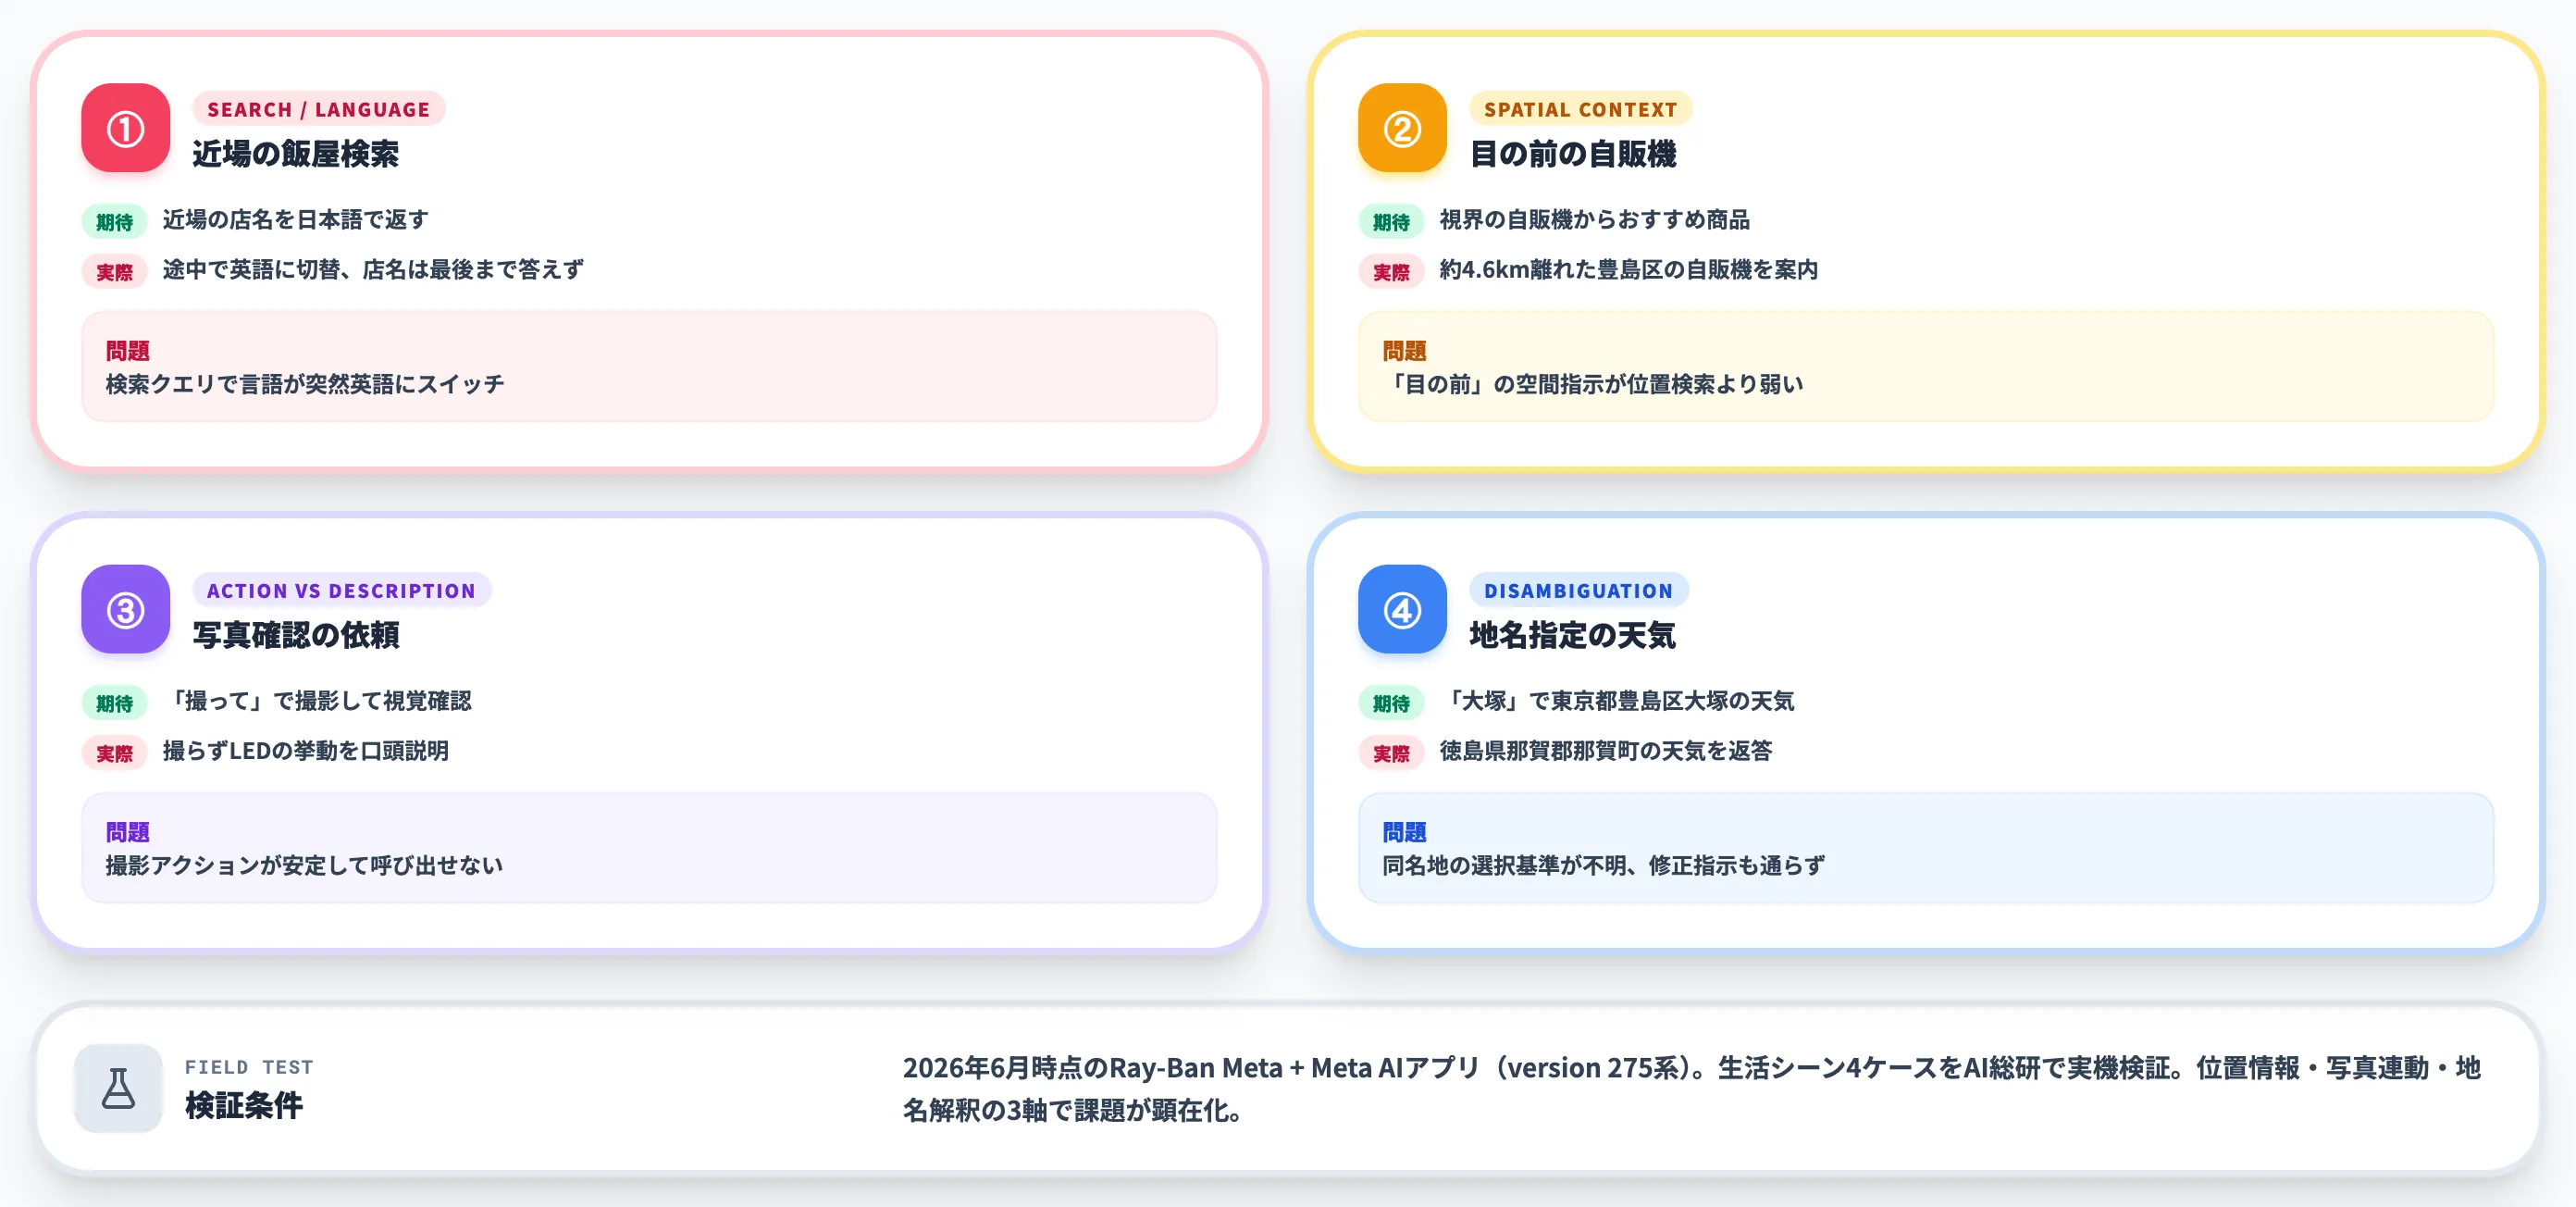Click the heading 目の前の自販機
This screenshot has width=2576, height=1207.
pyautogui.click(x=1573, y=154)
